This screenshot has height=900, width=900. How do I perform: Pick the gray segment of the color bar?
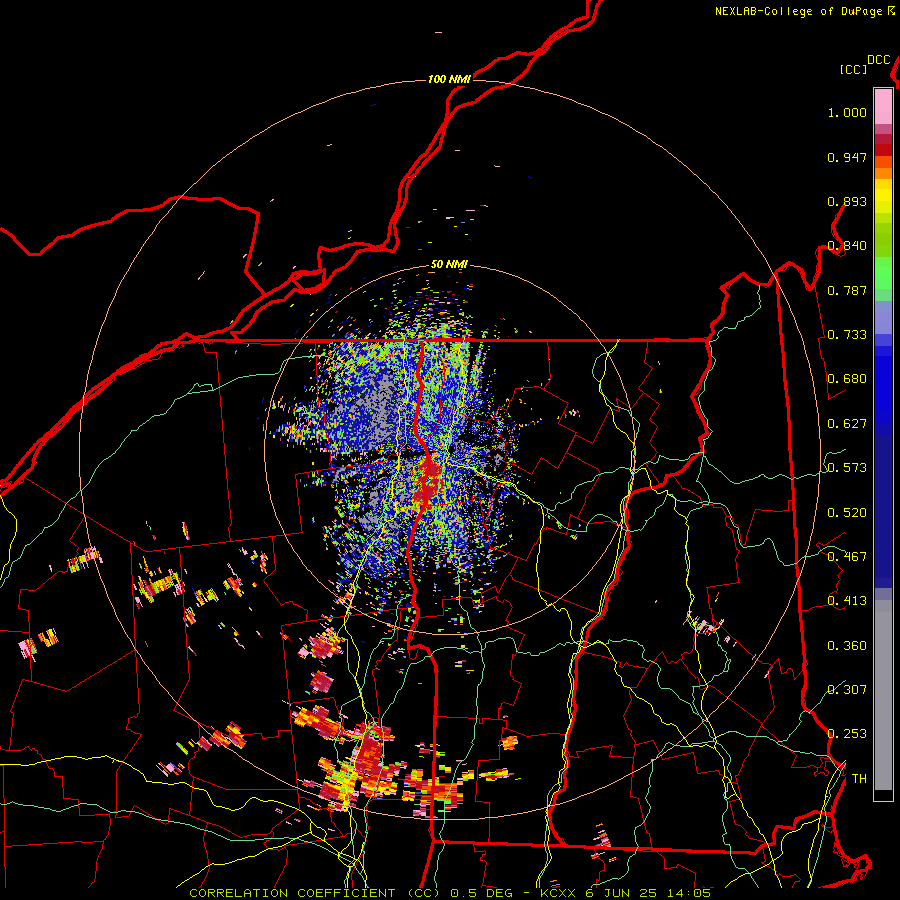coord(883,695)
